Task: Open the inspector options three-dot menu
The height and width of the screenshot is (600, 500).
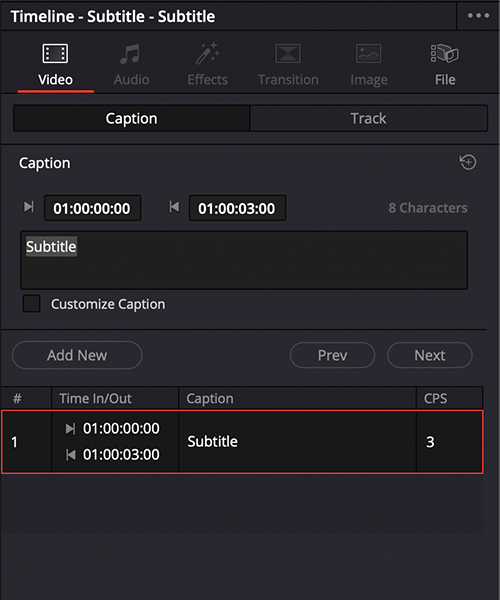Action: coord(478,16)
